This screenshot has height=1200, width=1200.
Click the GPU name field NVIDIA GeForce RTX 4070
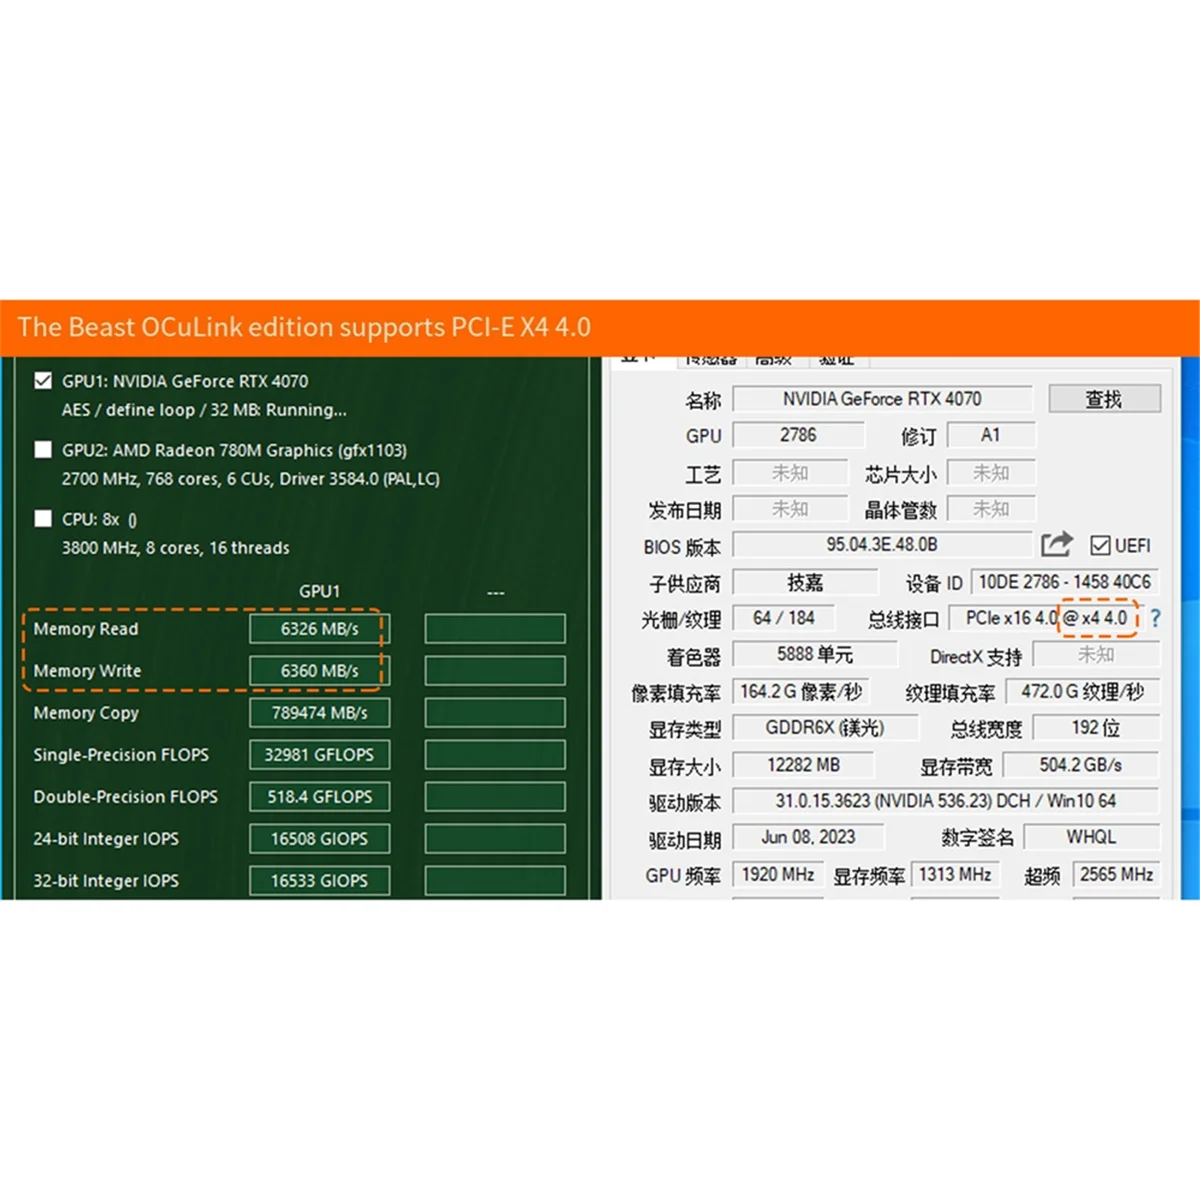click(x=882, y=399)
